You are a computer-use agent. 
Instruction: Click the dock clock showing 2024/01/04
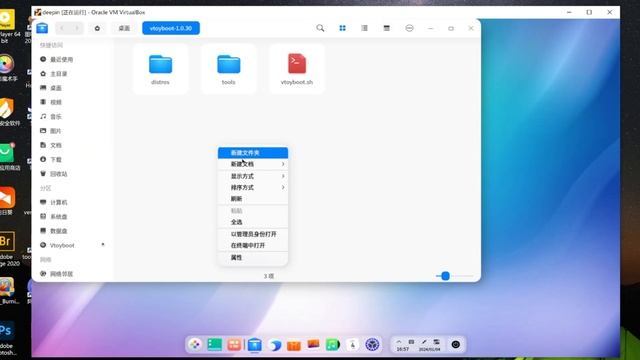429,349
